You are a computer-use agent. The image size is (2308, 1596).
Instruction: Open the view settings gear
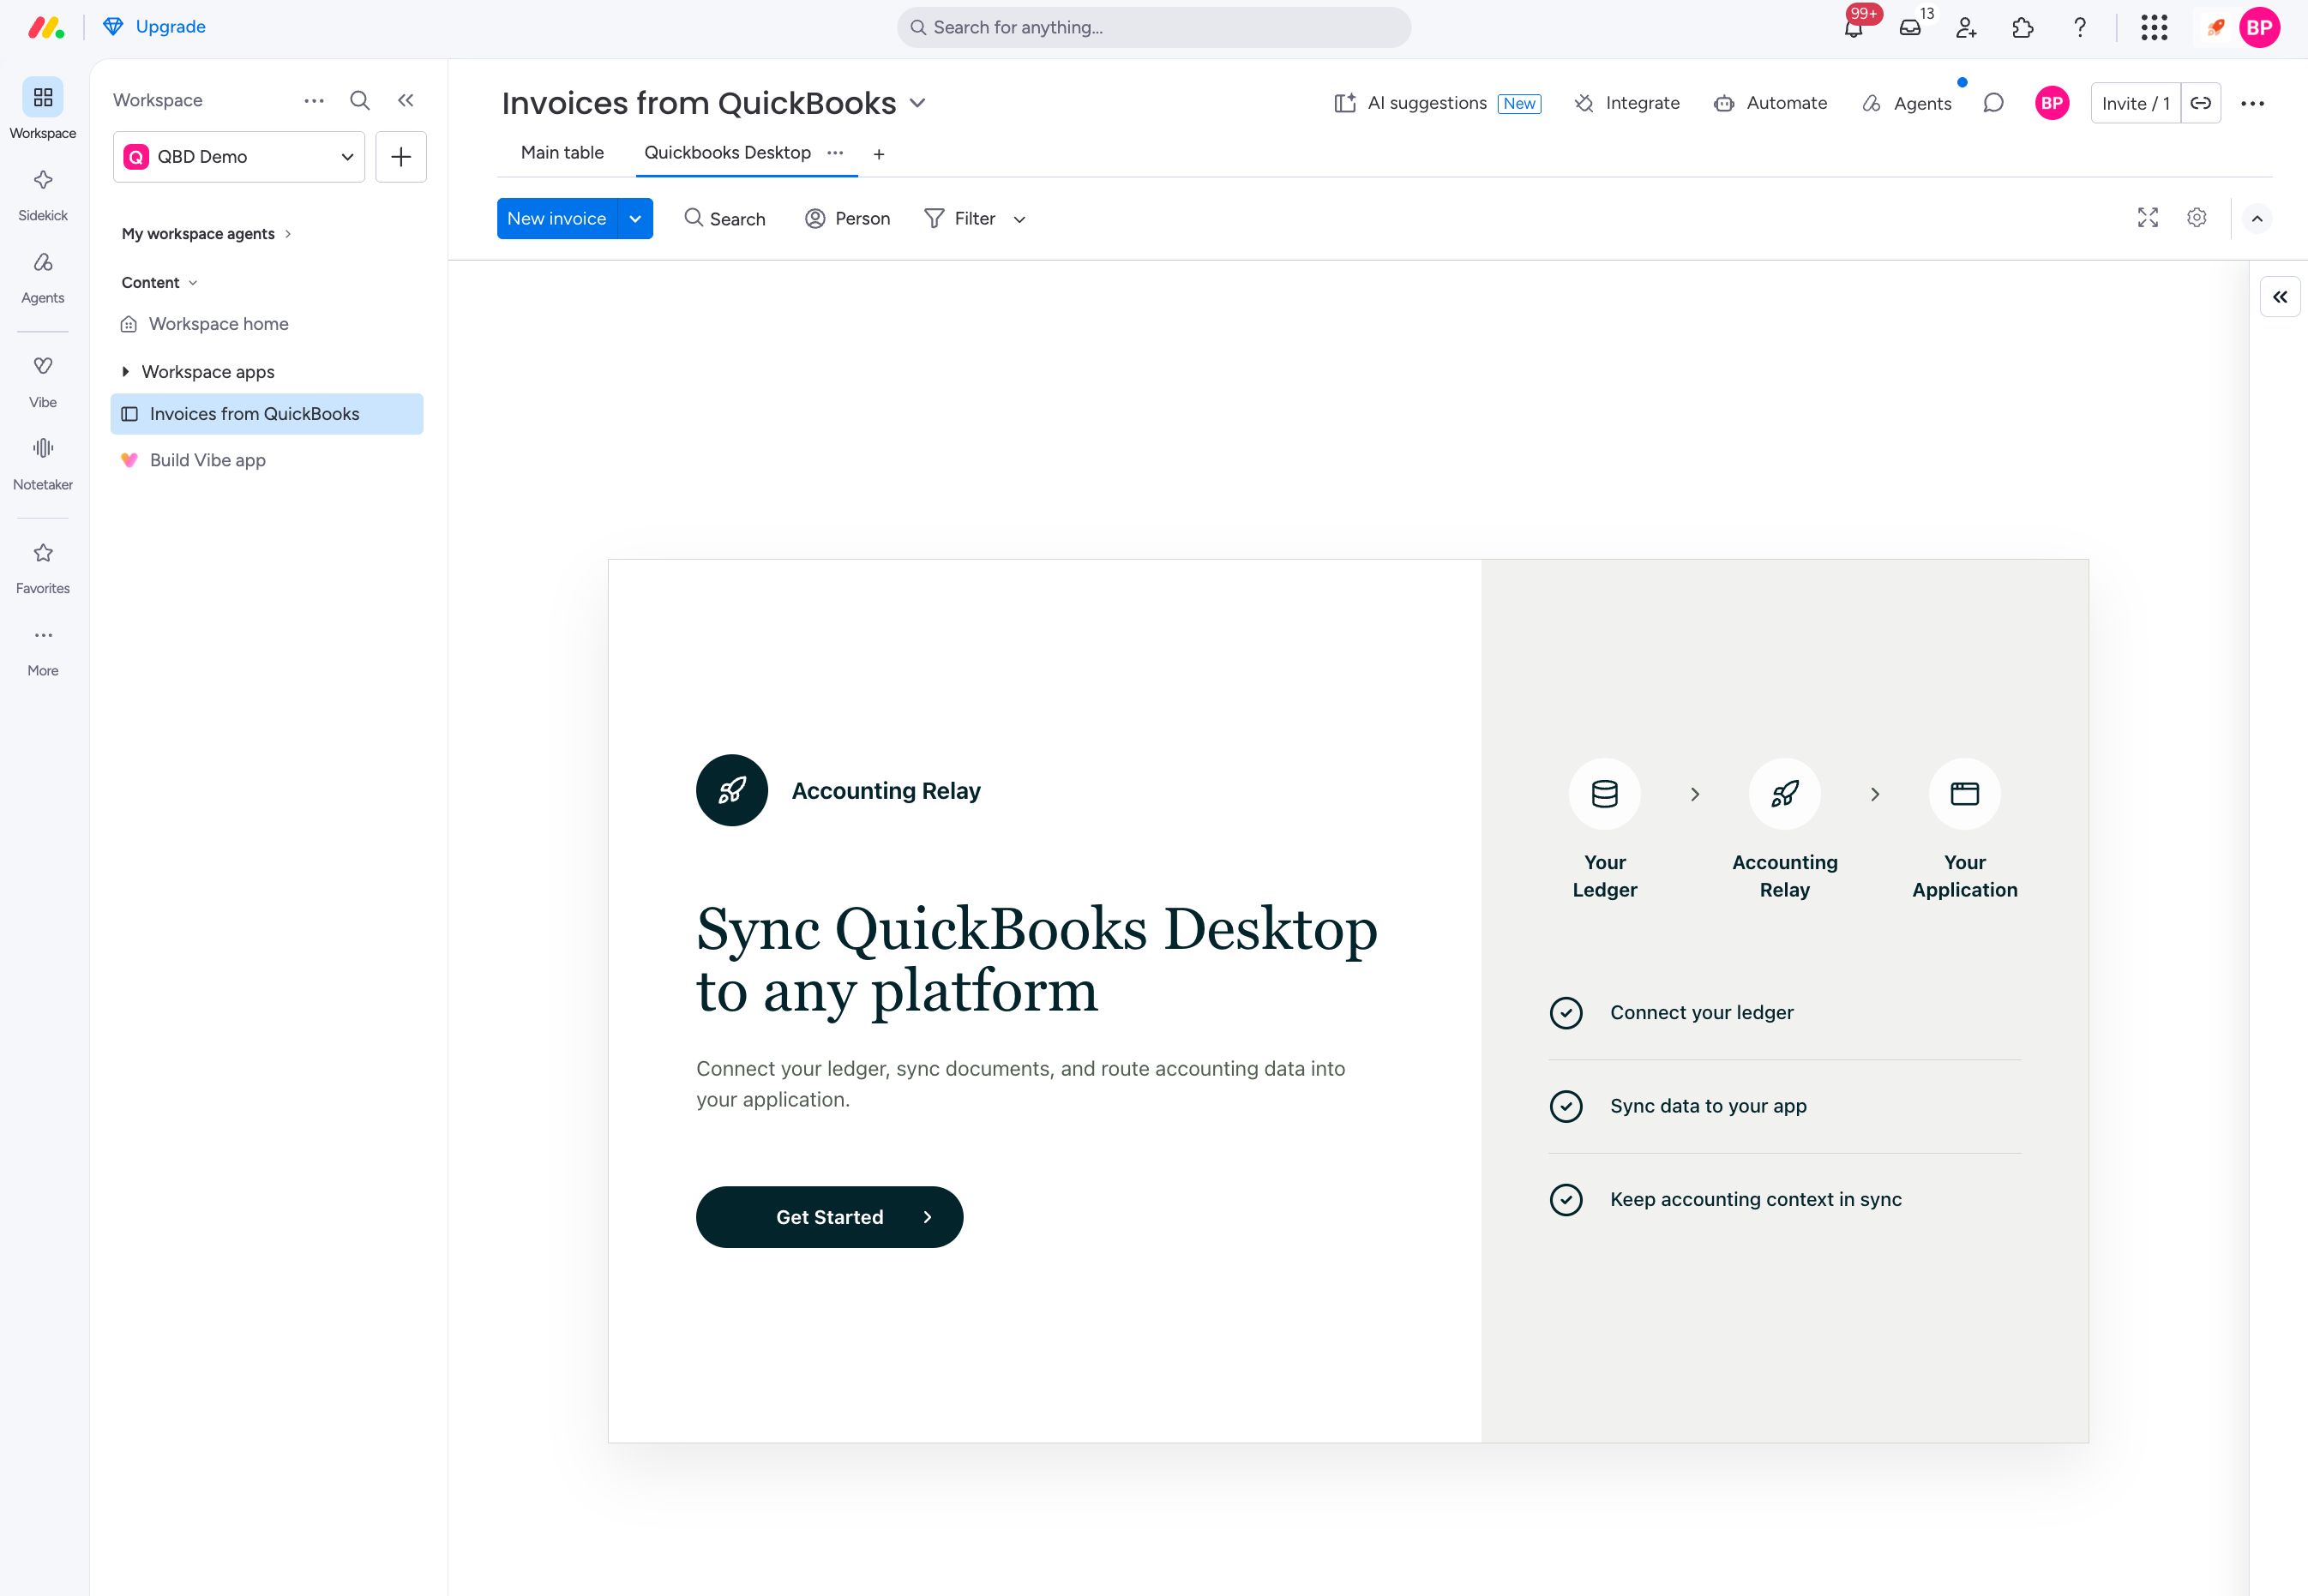[x=2196, y=218]
